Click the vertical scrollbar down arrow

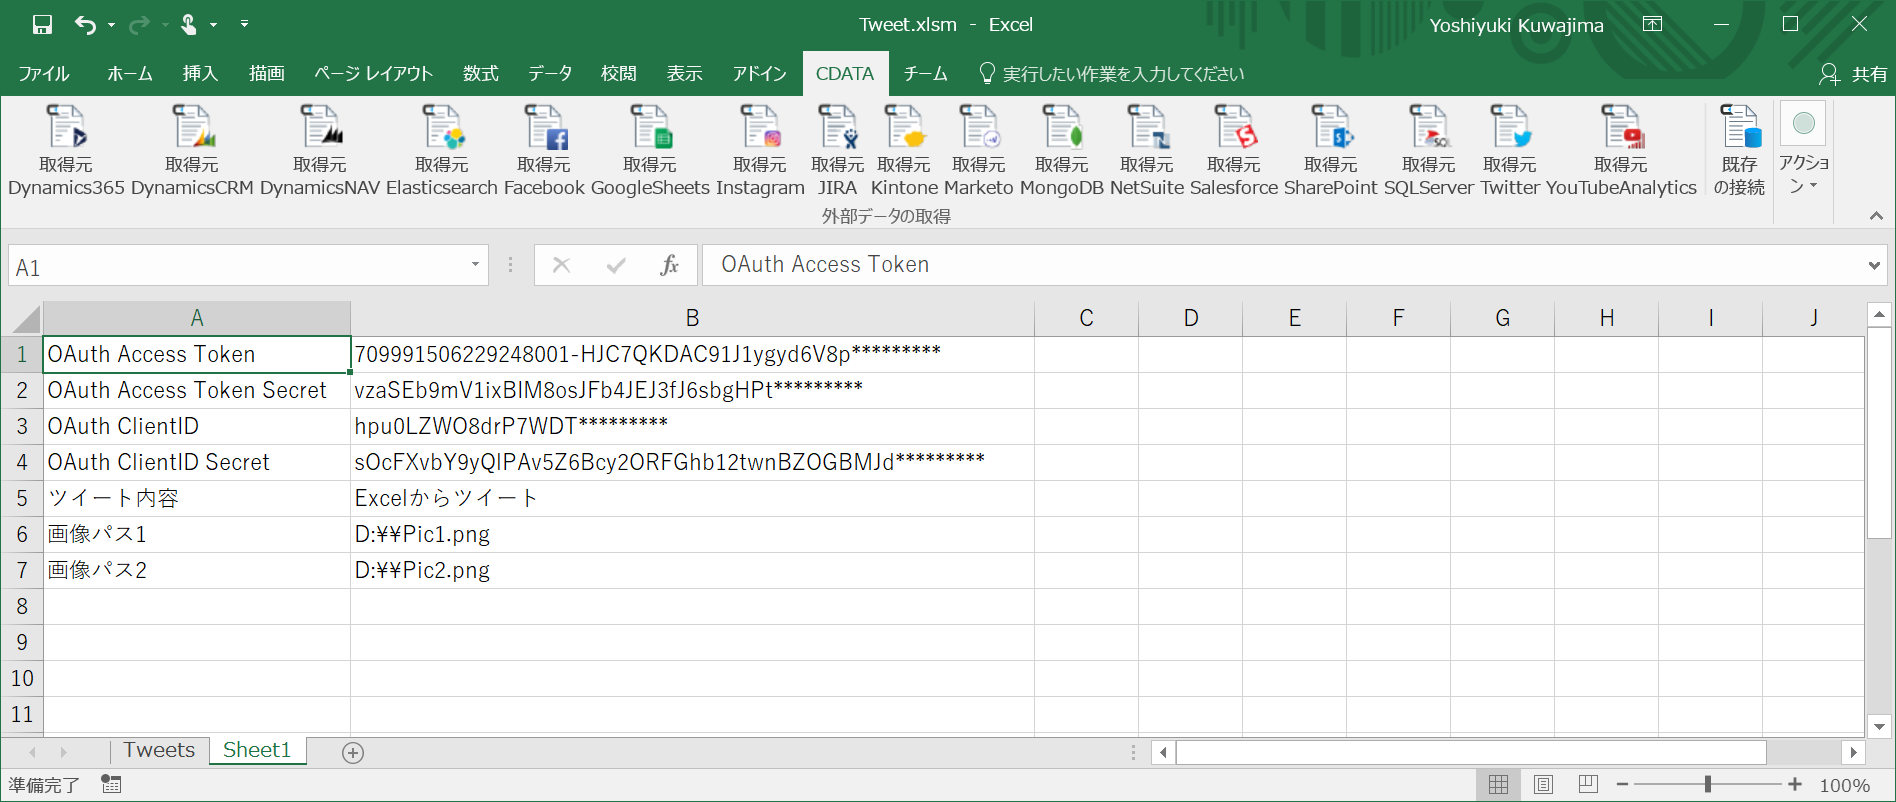pyautogui.click(x=1879, y=727)
